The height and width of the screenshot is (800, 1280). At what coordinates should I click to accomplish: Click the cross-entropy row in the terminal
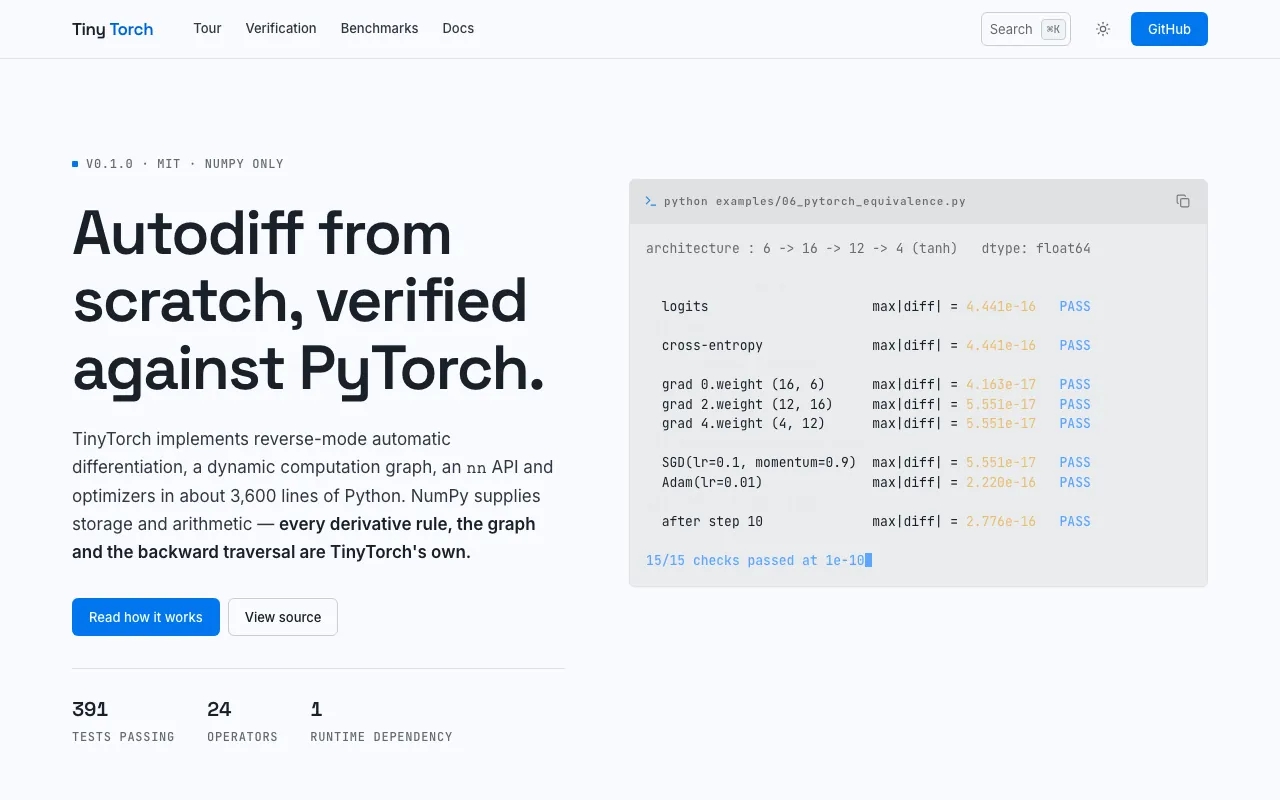(876, 345)
